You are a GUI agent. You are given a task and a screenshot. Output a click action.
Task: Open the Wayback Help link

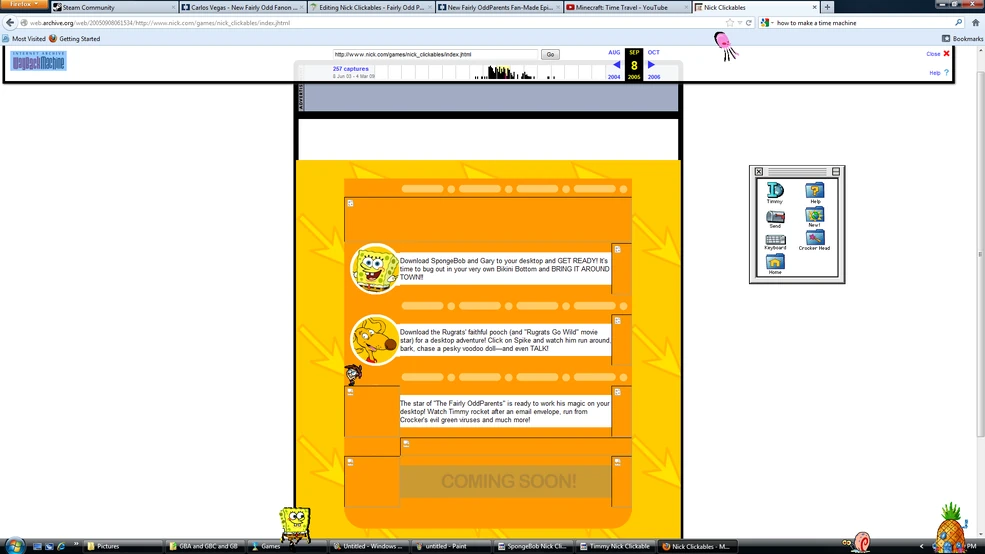click(x=939, y=73)
